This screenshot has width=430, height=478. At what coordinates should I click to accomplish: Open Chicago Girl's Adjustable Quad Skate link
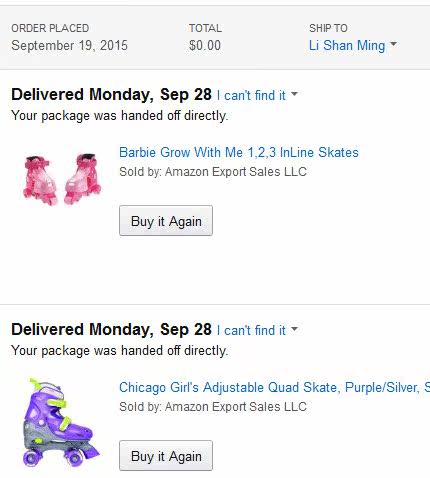point(274,387)
